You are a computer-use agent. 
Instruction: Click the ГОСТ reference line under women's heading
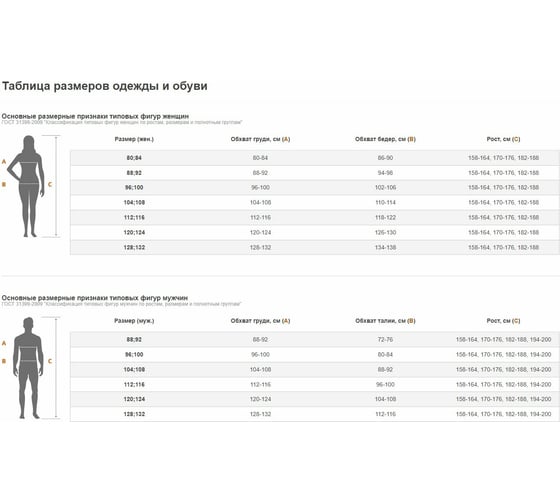tap(122, 123)
